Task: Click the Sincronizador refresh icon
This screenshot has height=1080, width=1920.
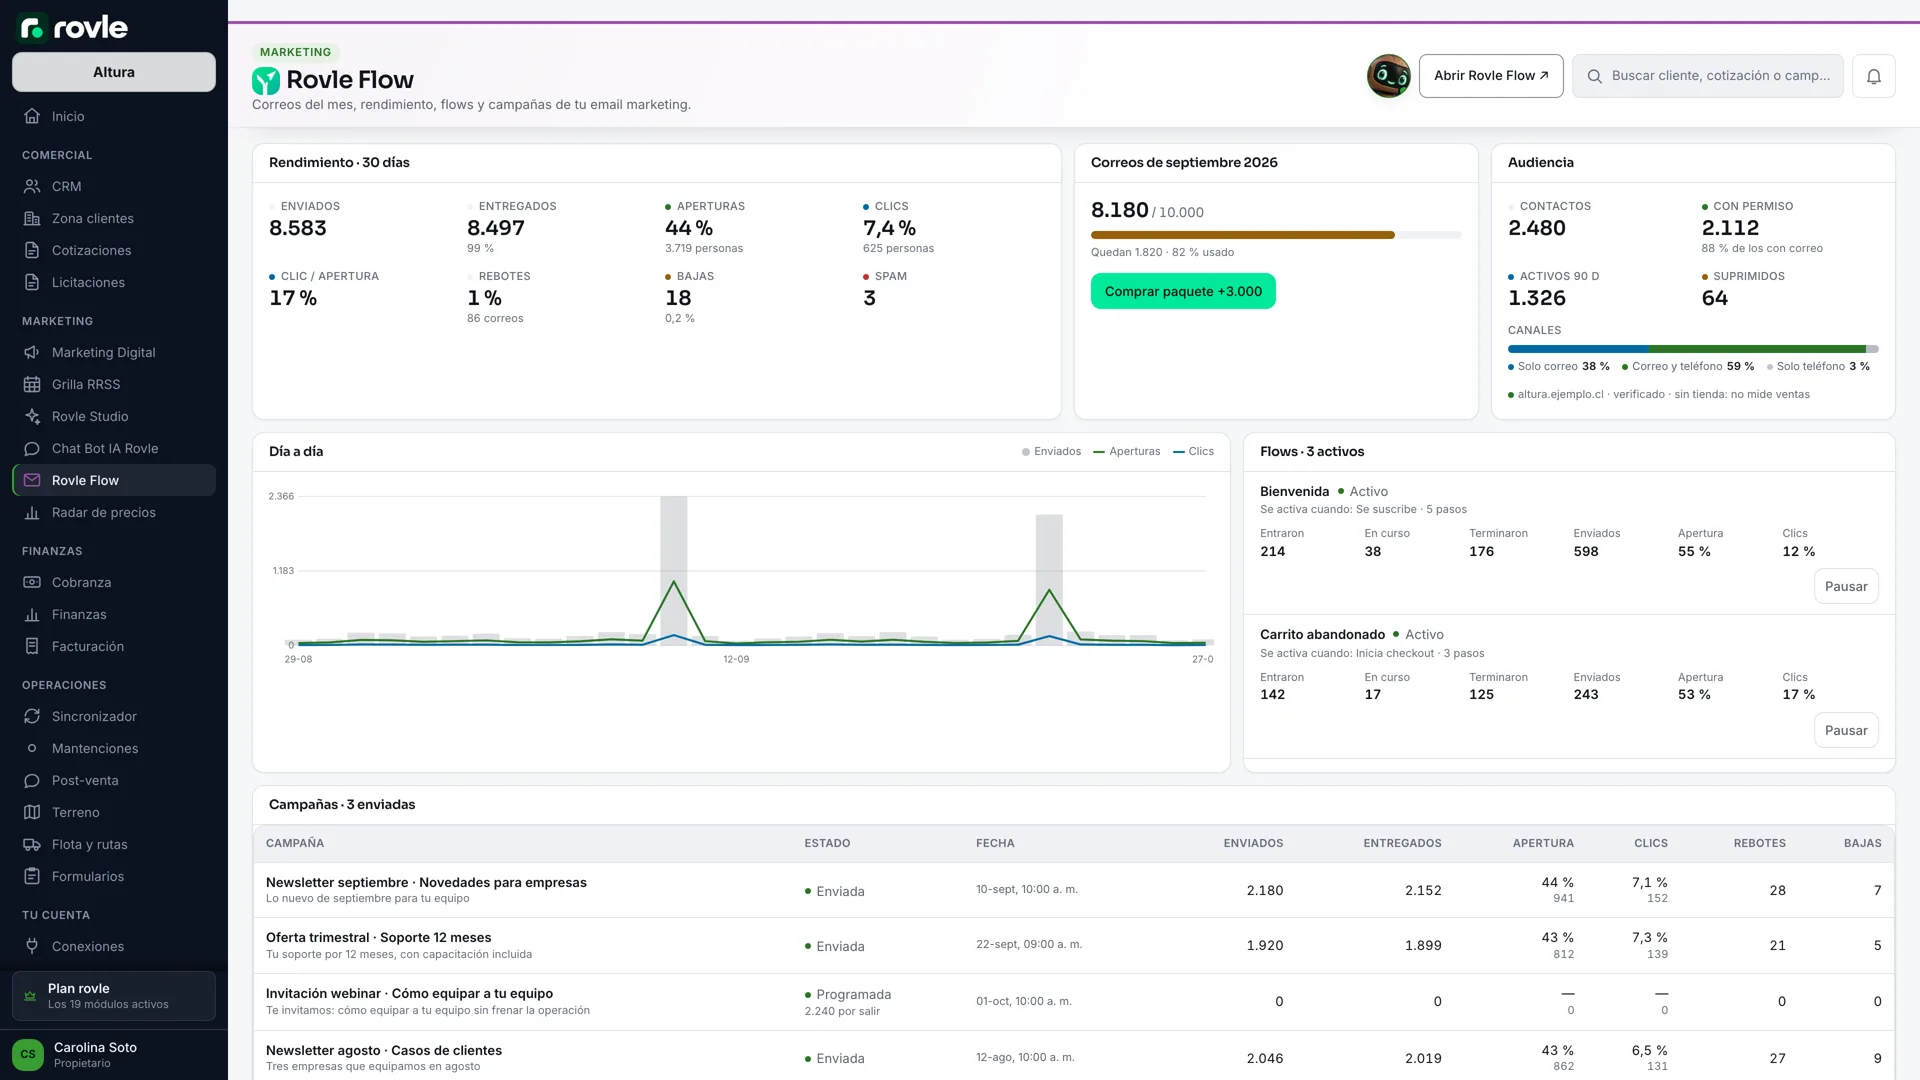Action: [x=32, y=716]
